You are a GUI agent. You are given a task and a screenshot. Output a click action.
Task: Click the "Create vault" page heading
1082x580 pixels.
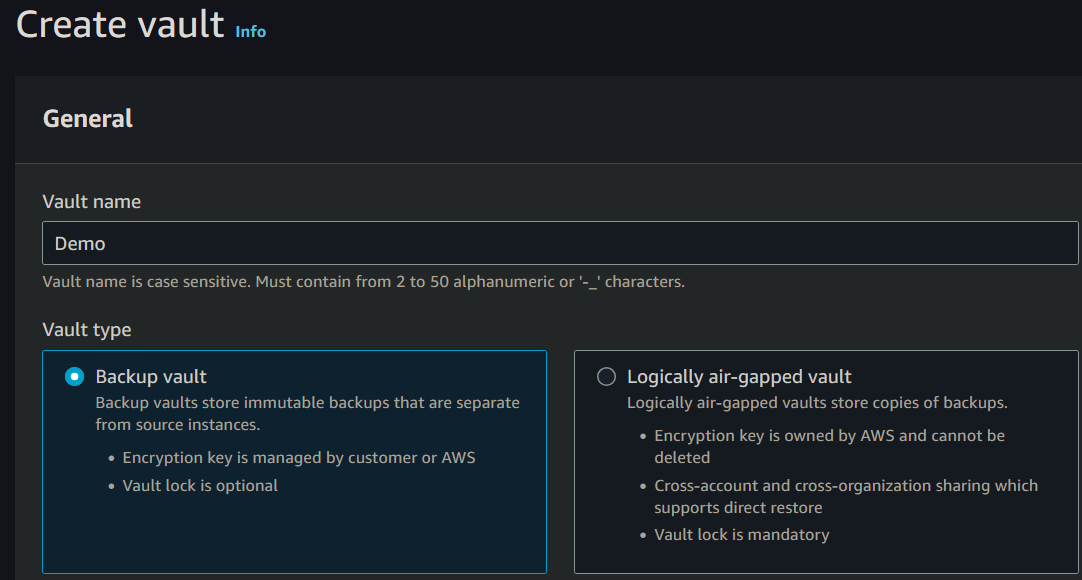(x=120, y=25)
